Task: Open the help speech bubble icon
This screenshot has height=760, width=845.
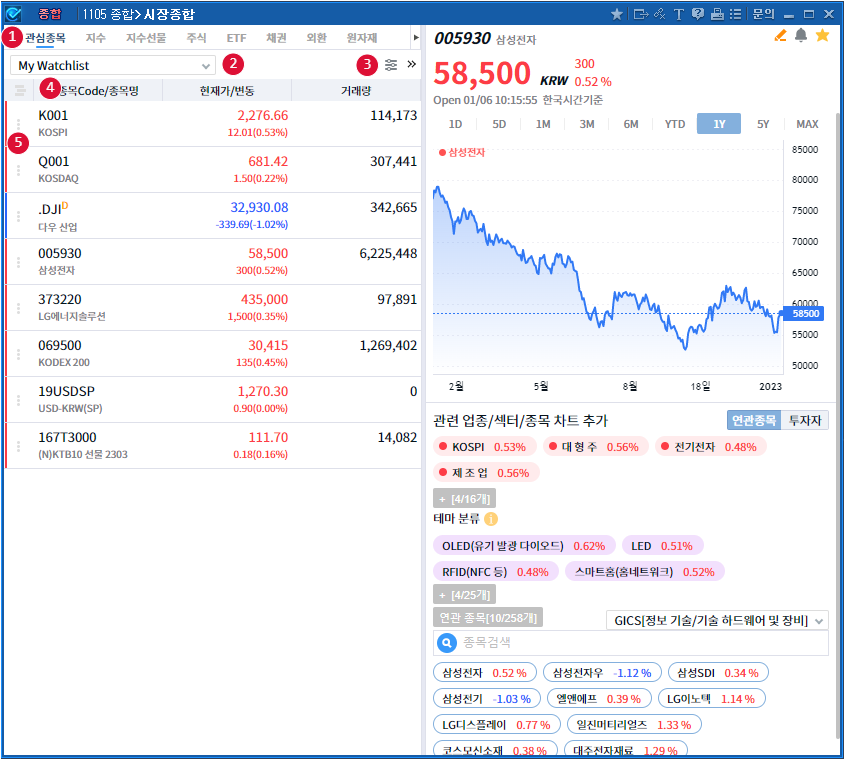Action: click(698, 14)
